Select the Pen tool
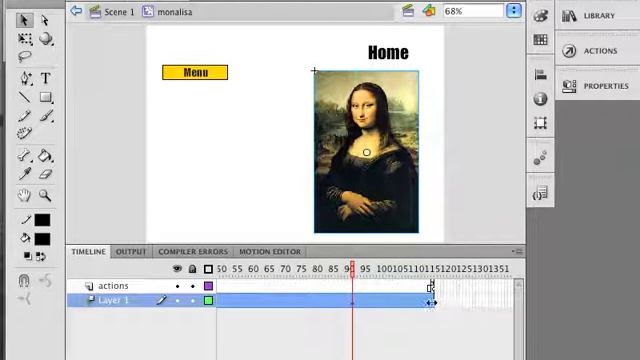Viewport: 640px width, 360px height. (25, 78)
